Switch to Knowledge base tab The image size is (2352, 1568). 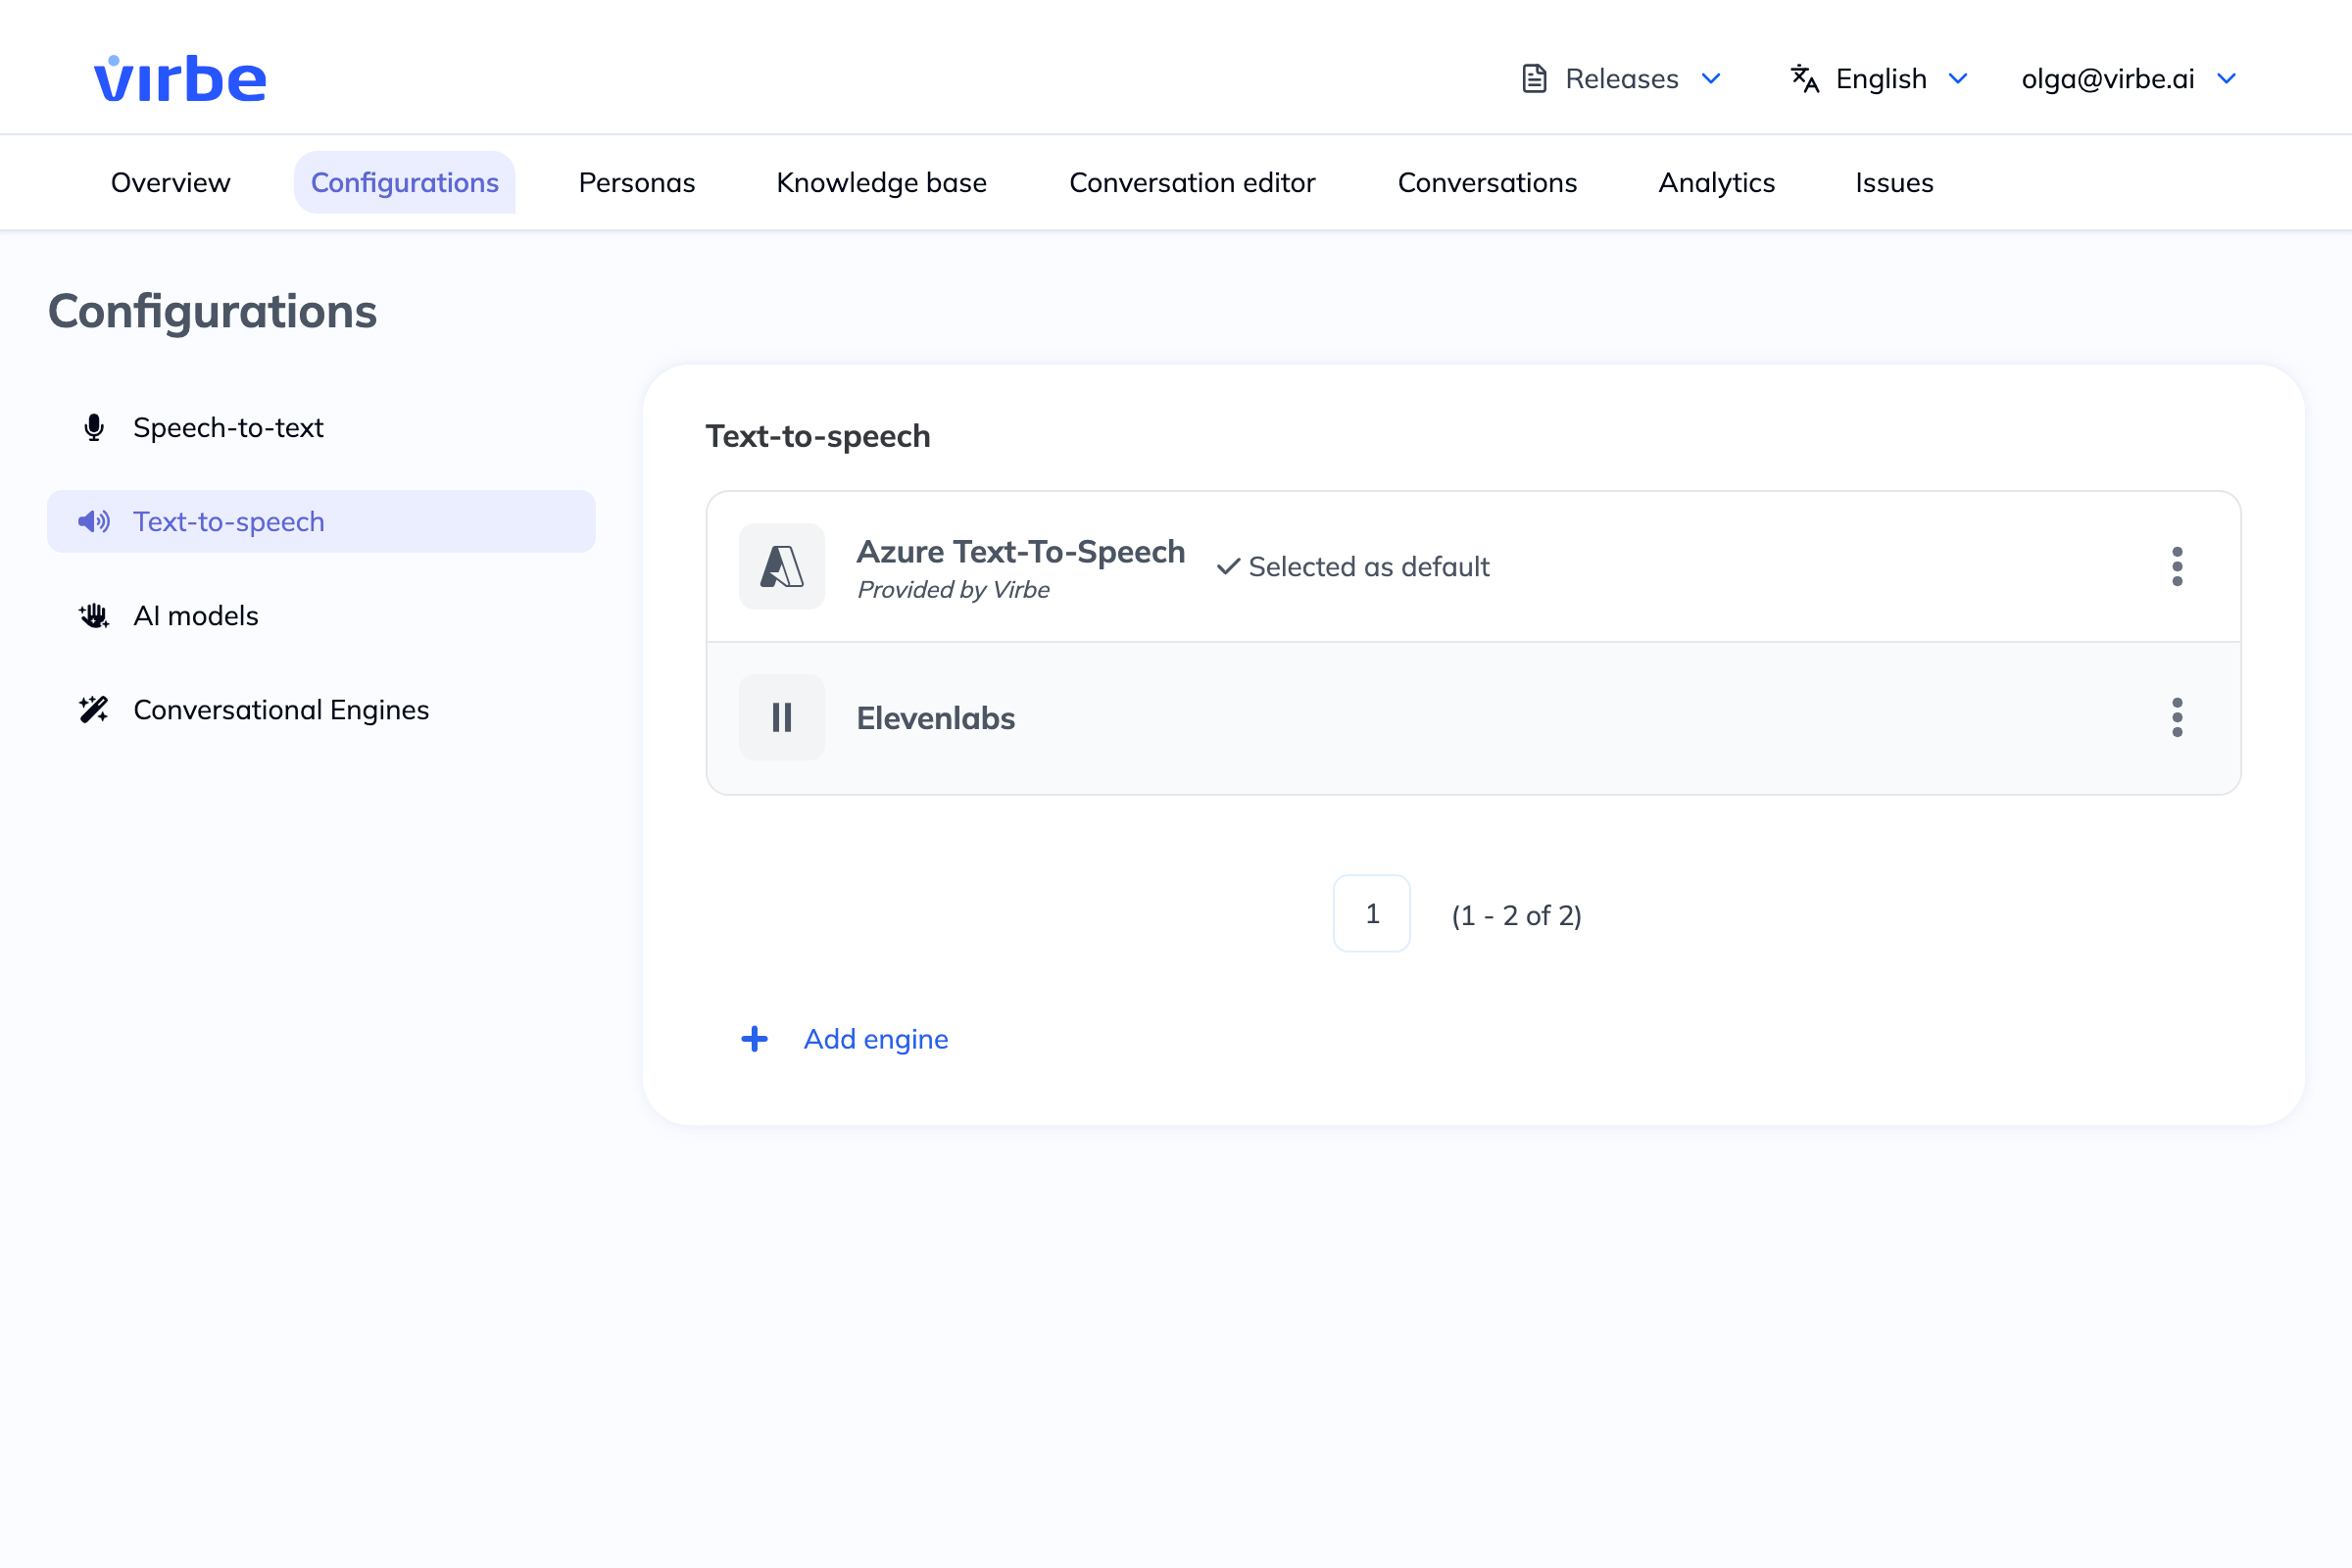(x=882, y=182)
